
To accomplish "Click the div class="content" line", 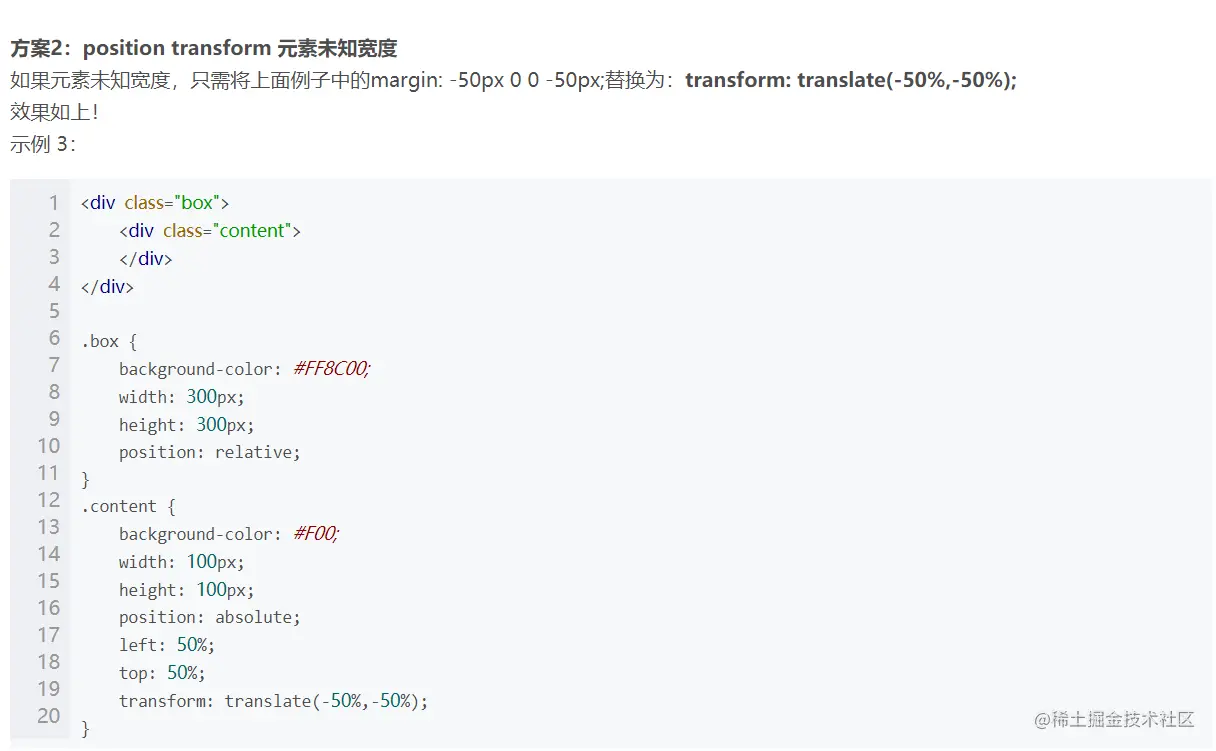I will [210, 231].
